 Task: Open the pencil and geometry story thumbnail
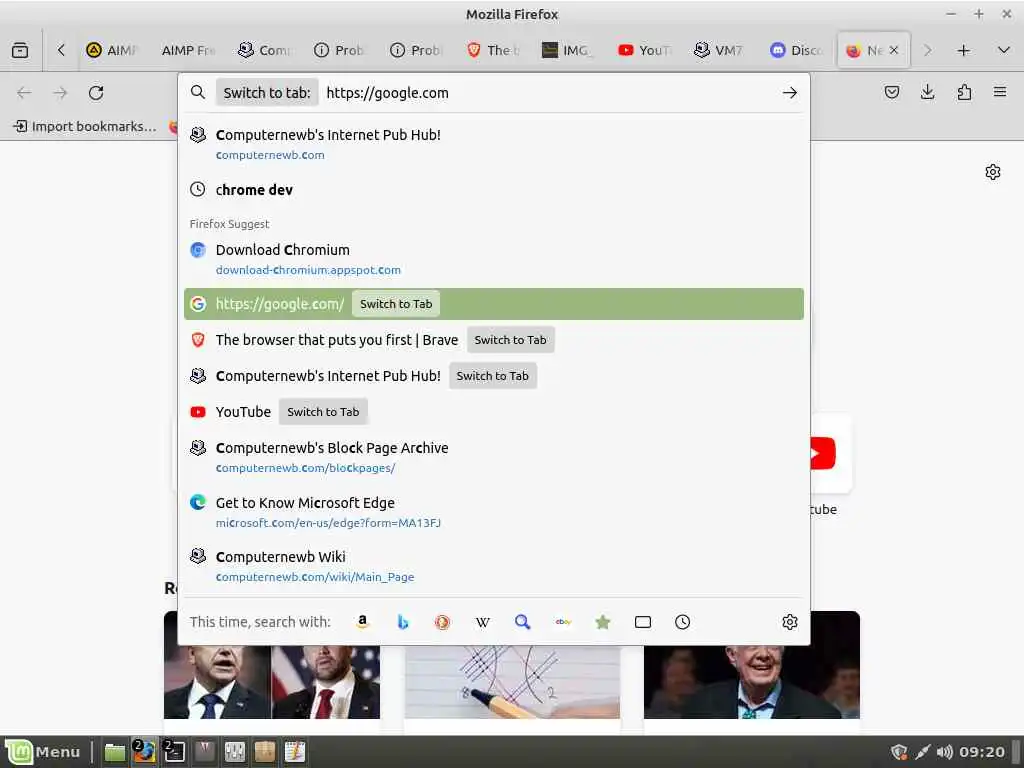[x=512, y=682]
